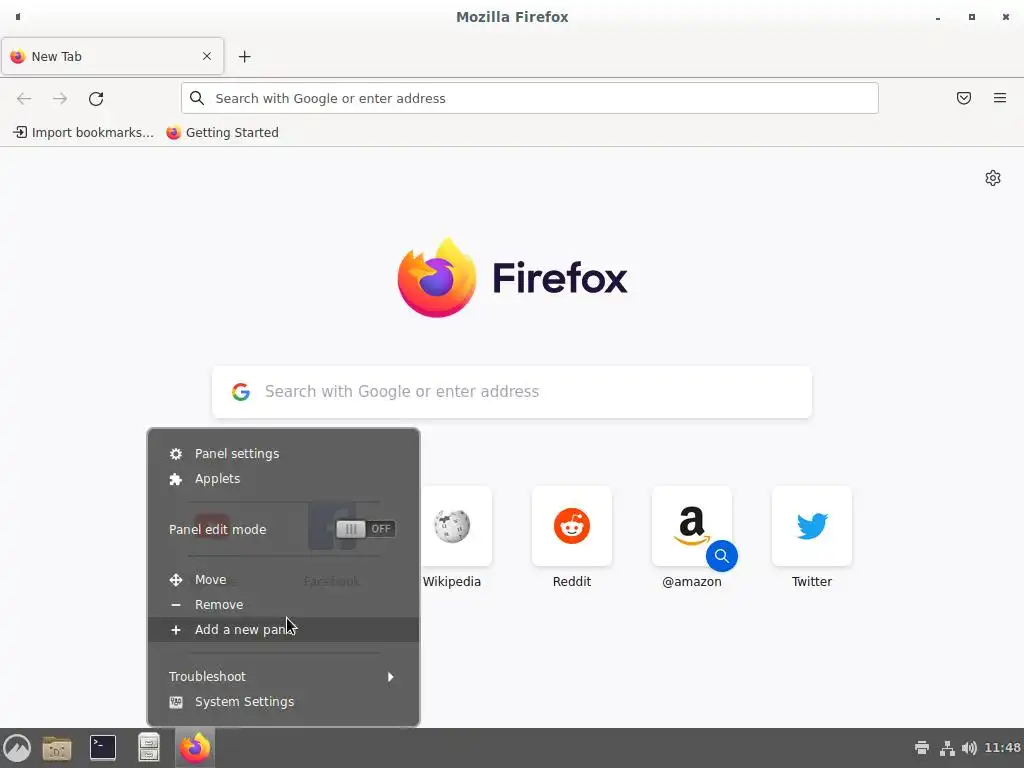Open the network applet in tray
This screenshot has height=768, width=1024.
pos(947,748)
